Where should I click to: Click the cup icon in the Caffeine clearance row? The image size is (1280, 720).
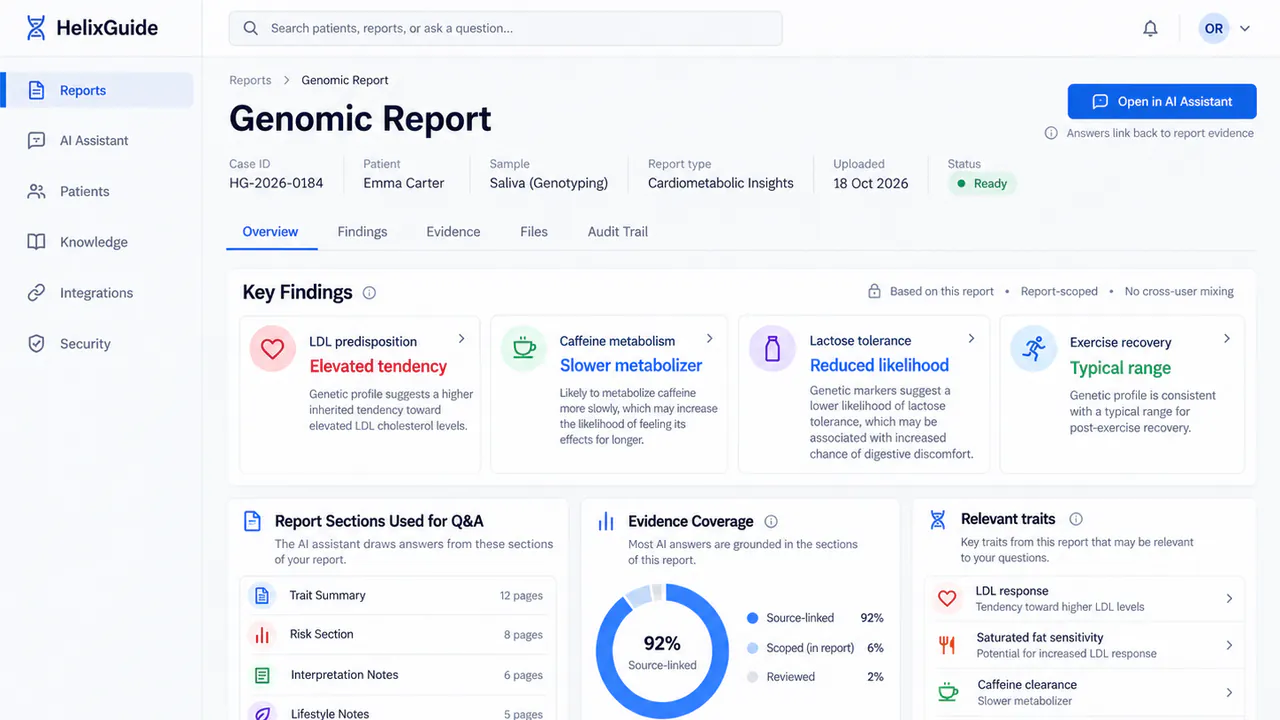947,692
